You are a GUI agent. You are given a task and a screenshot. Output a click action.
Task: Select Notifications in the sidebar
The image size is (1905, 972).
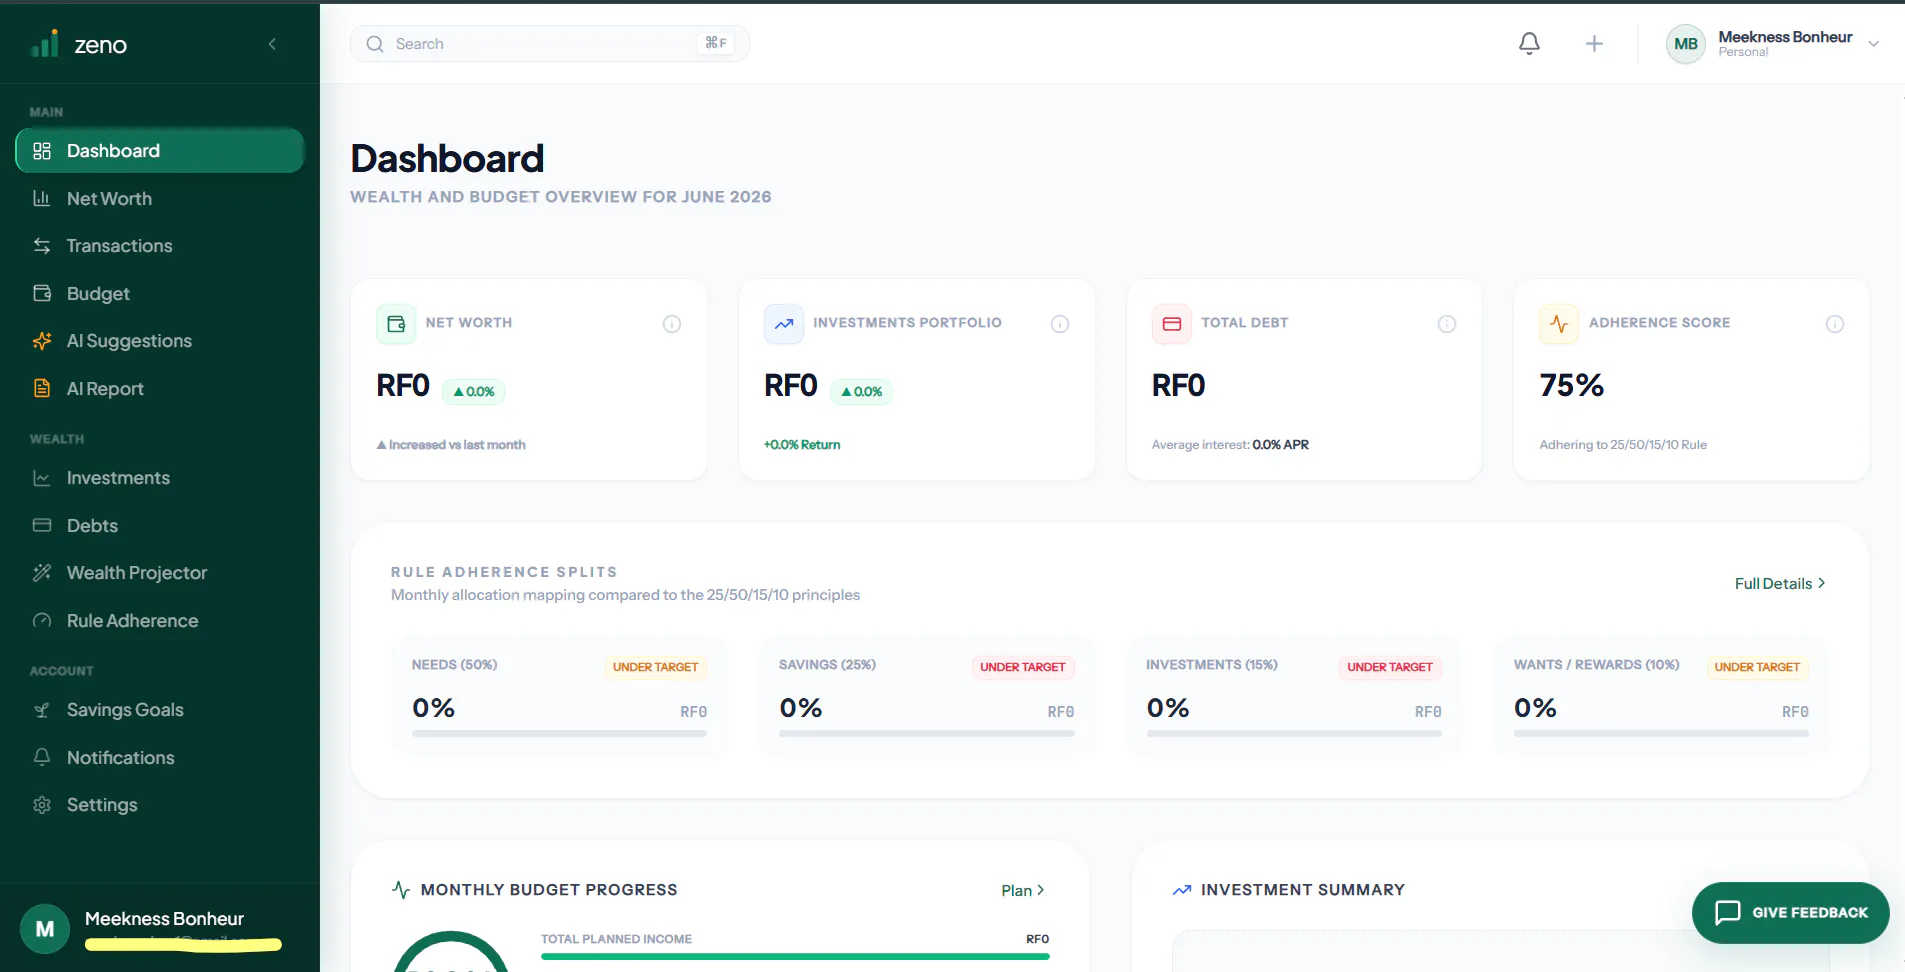tap(160, 758)
